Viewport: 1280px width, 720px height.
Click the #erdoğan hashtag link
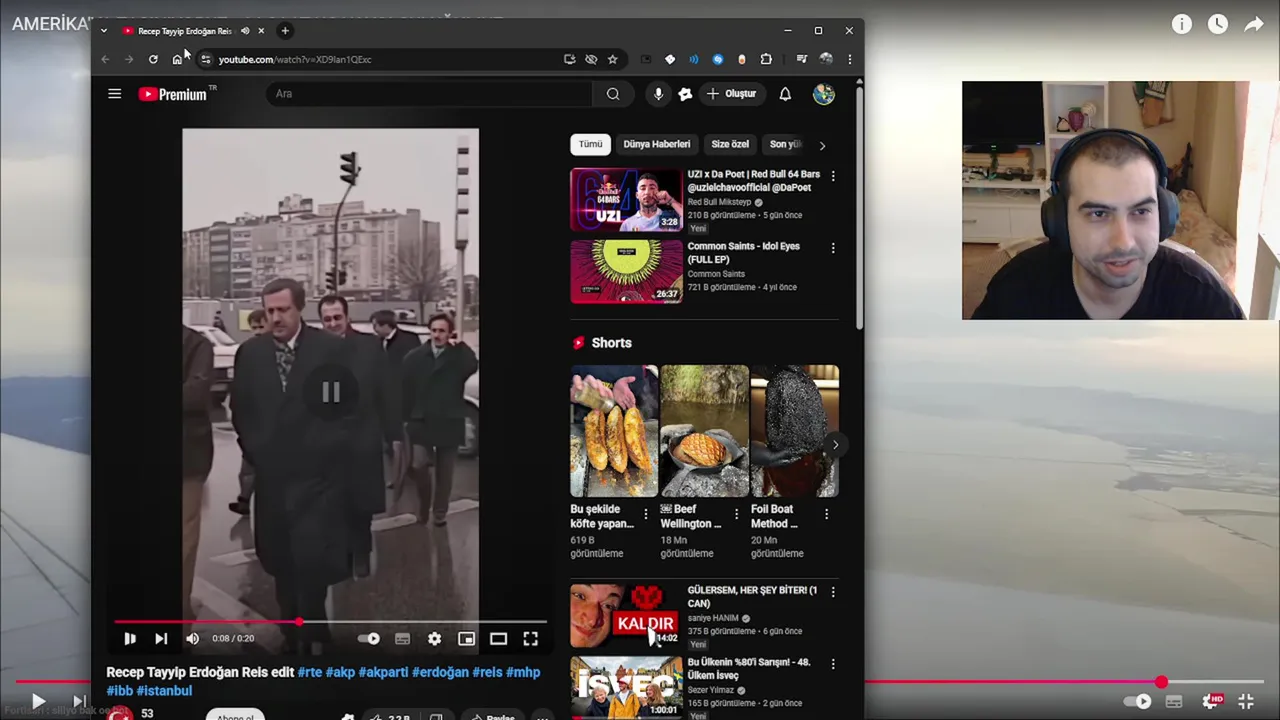(440, 672)
